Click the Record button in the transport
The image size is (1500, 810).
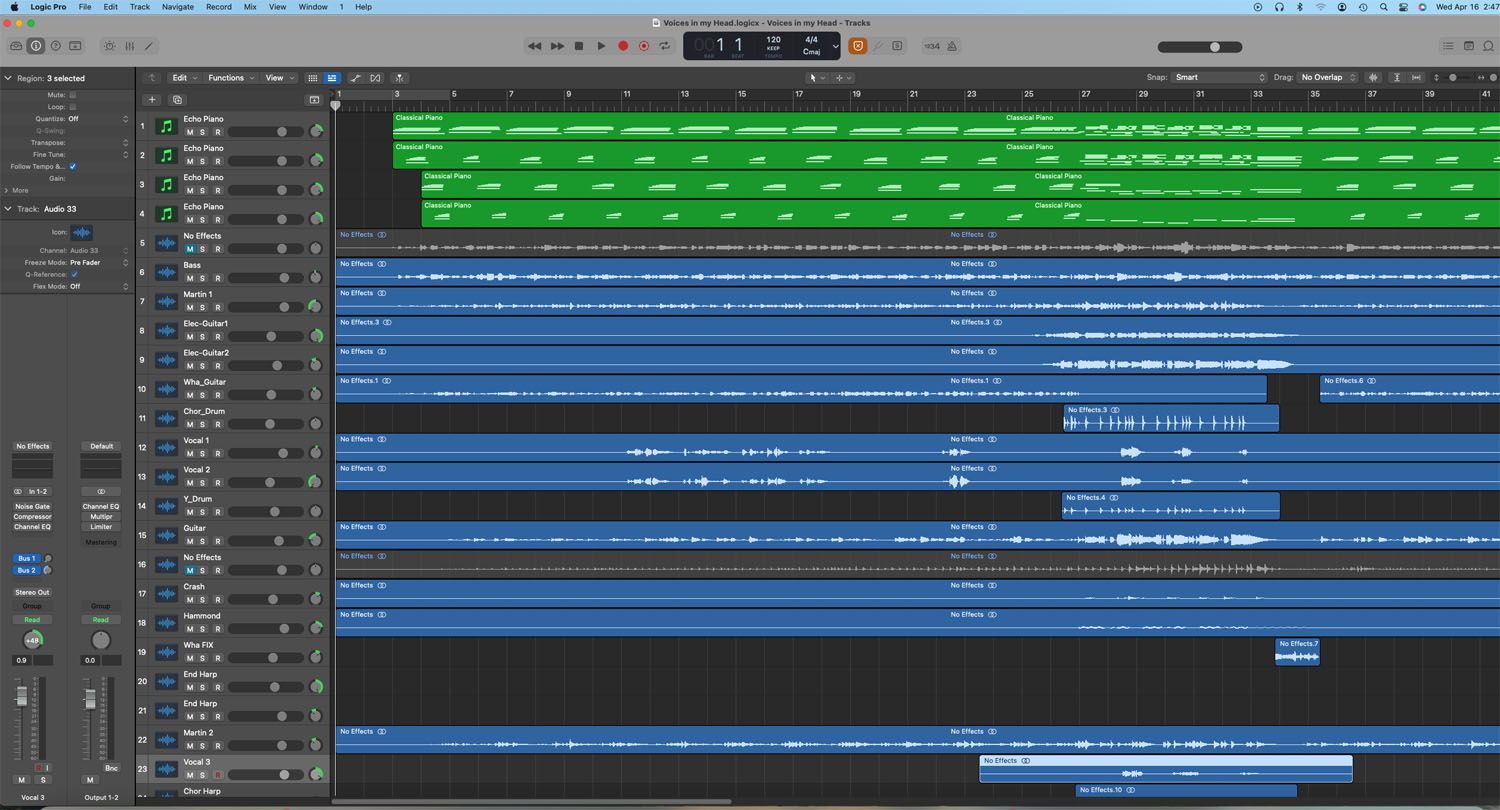(x=623, y=46)
